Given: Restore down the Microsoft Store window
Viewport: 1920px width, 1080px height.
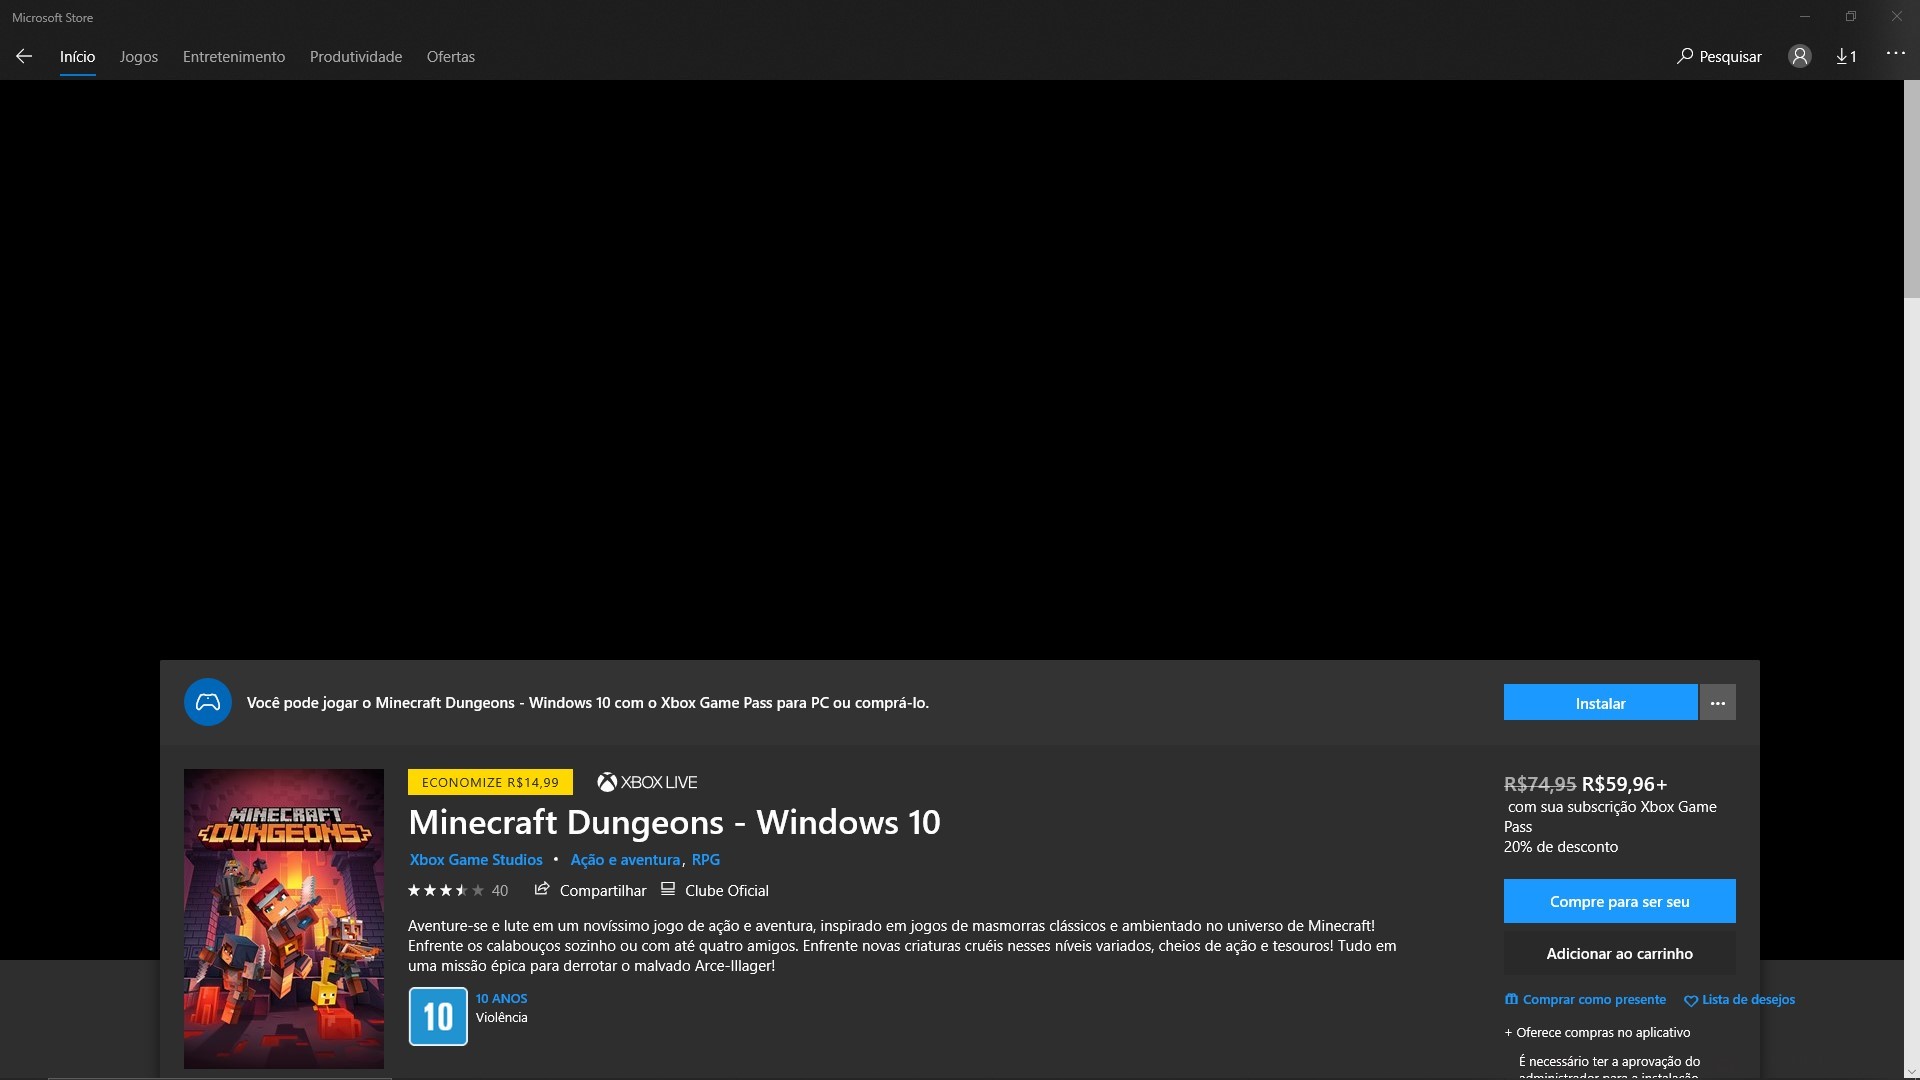Looking at the screenshot, I should [1851, 17].
